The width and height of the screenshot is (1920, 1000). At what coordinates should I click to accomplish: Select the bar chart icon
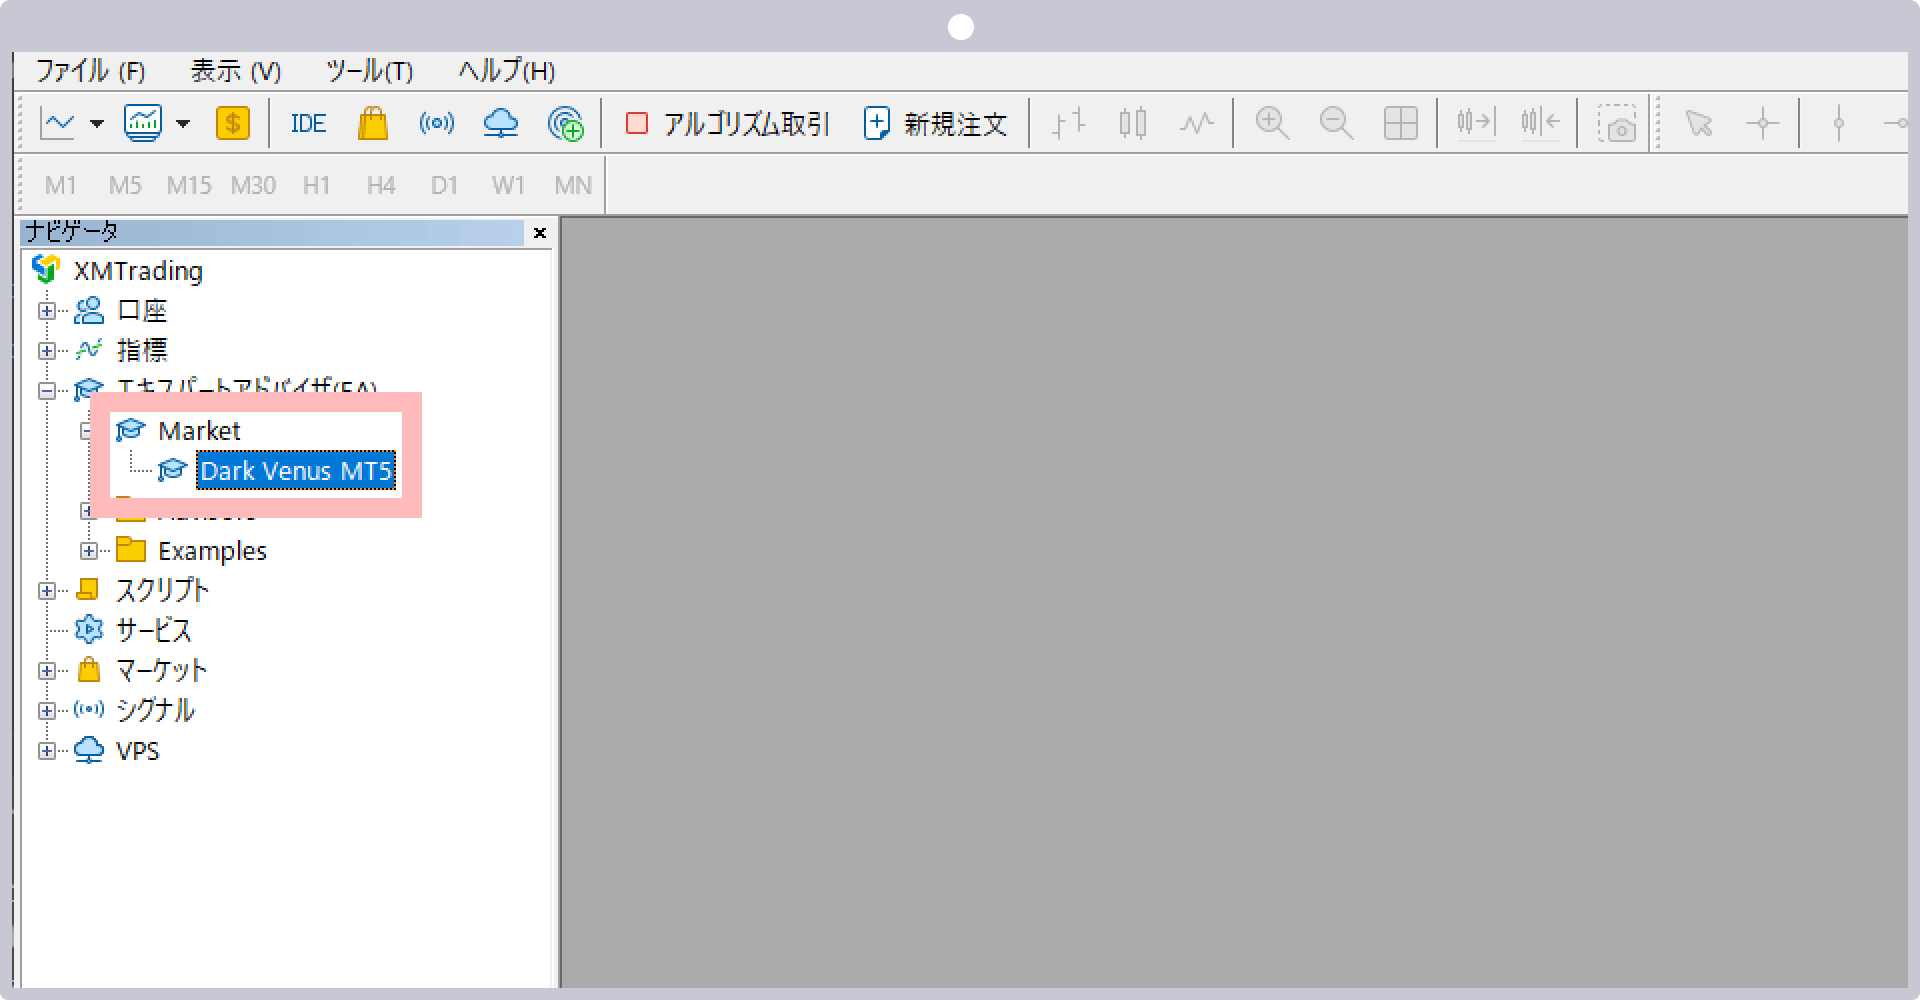coord(1069,124)
